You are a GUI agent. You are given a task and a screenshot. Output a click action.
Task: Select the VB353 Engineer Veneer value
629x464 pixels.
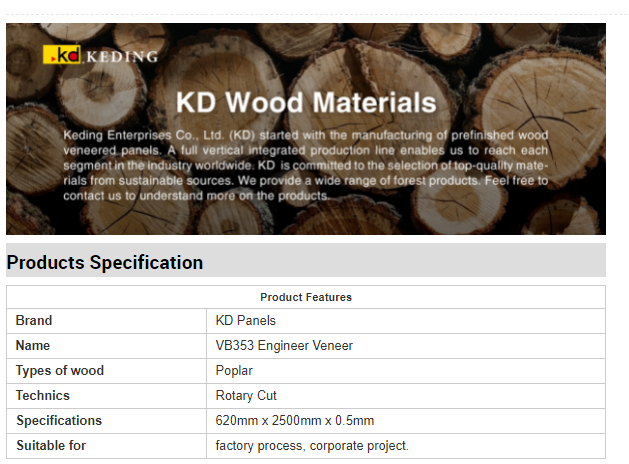click(284, 346)
